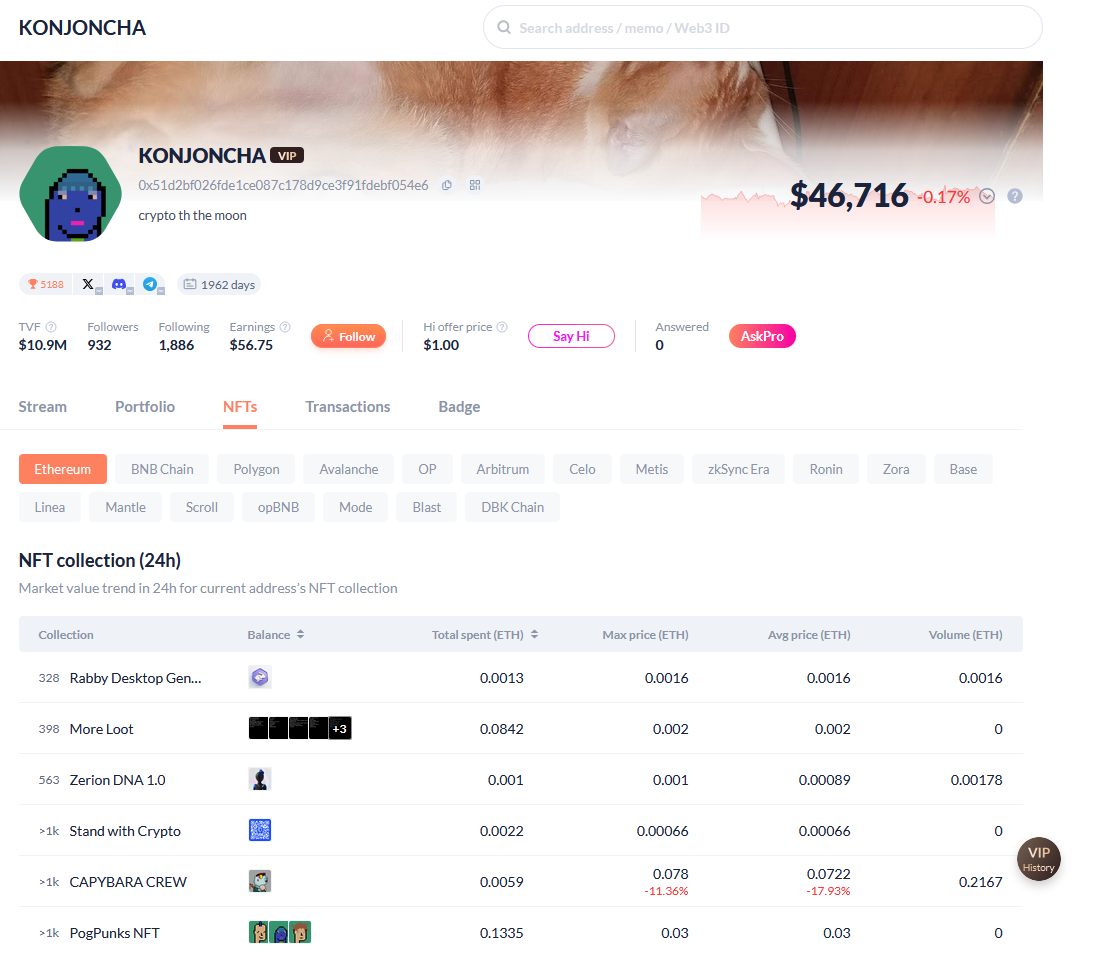Click the wallet address 0x51d2bf...f054e6 text
The image size is (1095, 957).
(283, 185)
